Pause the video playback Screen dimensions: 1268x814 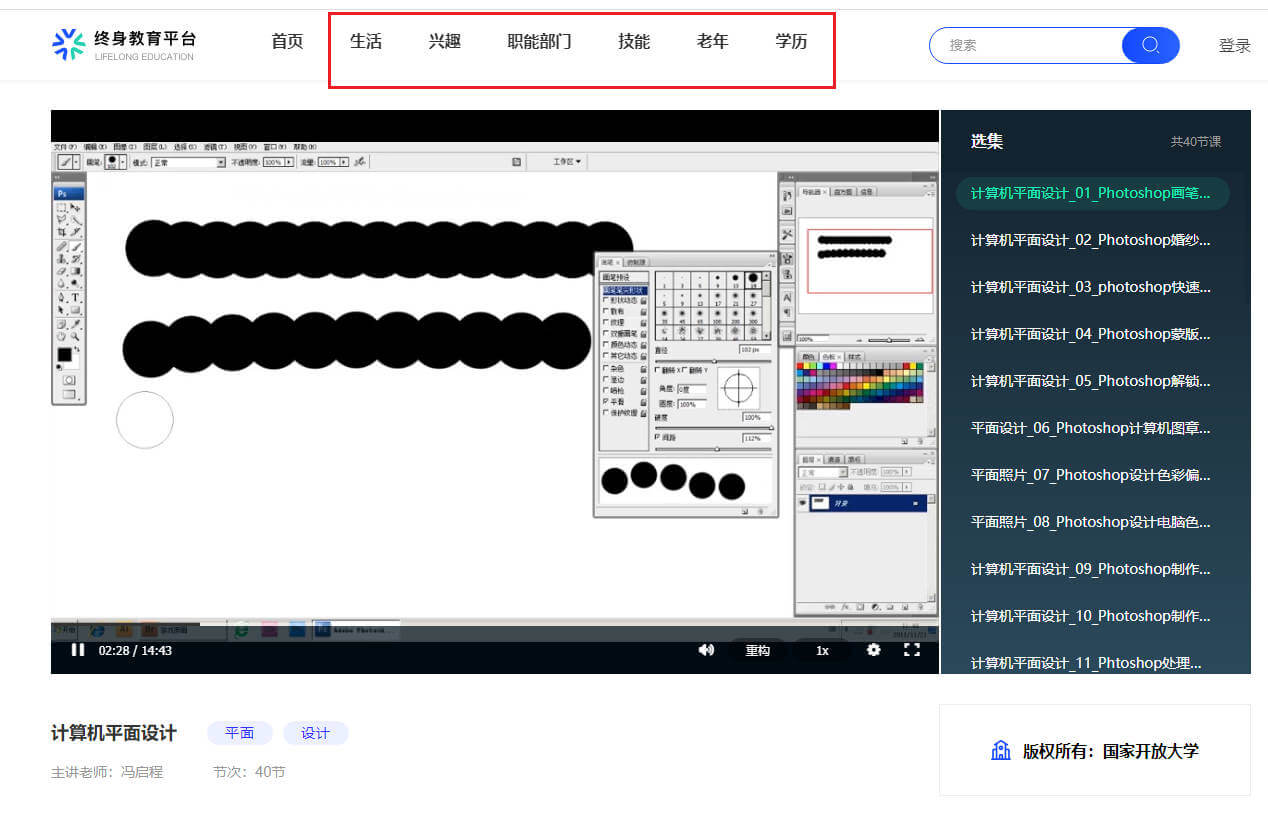click(x=77, y=650)
